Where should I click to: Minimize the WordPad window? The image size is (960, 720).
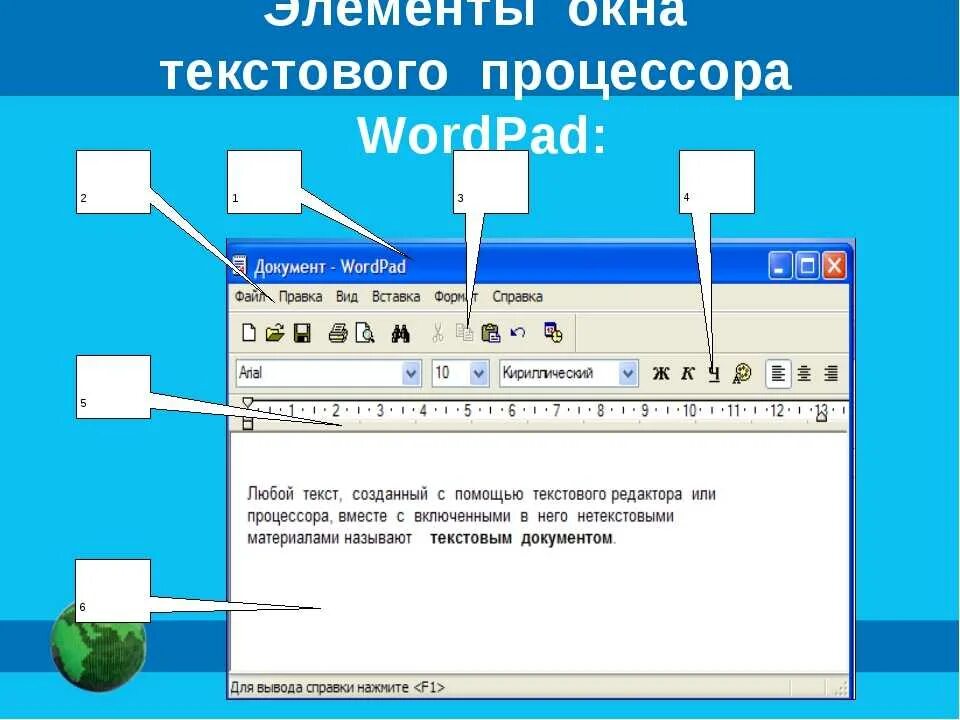[x=780, y=266]
